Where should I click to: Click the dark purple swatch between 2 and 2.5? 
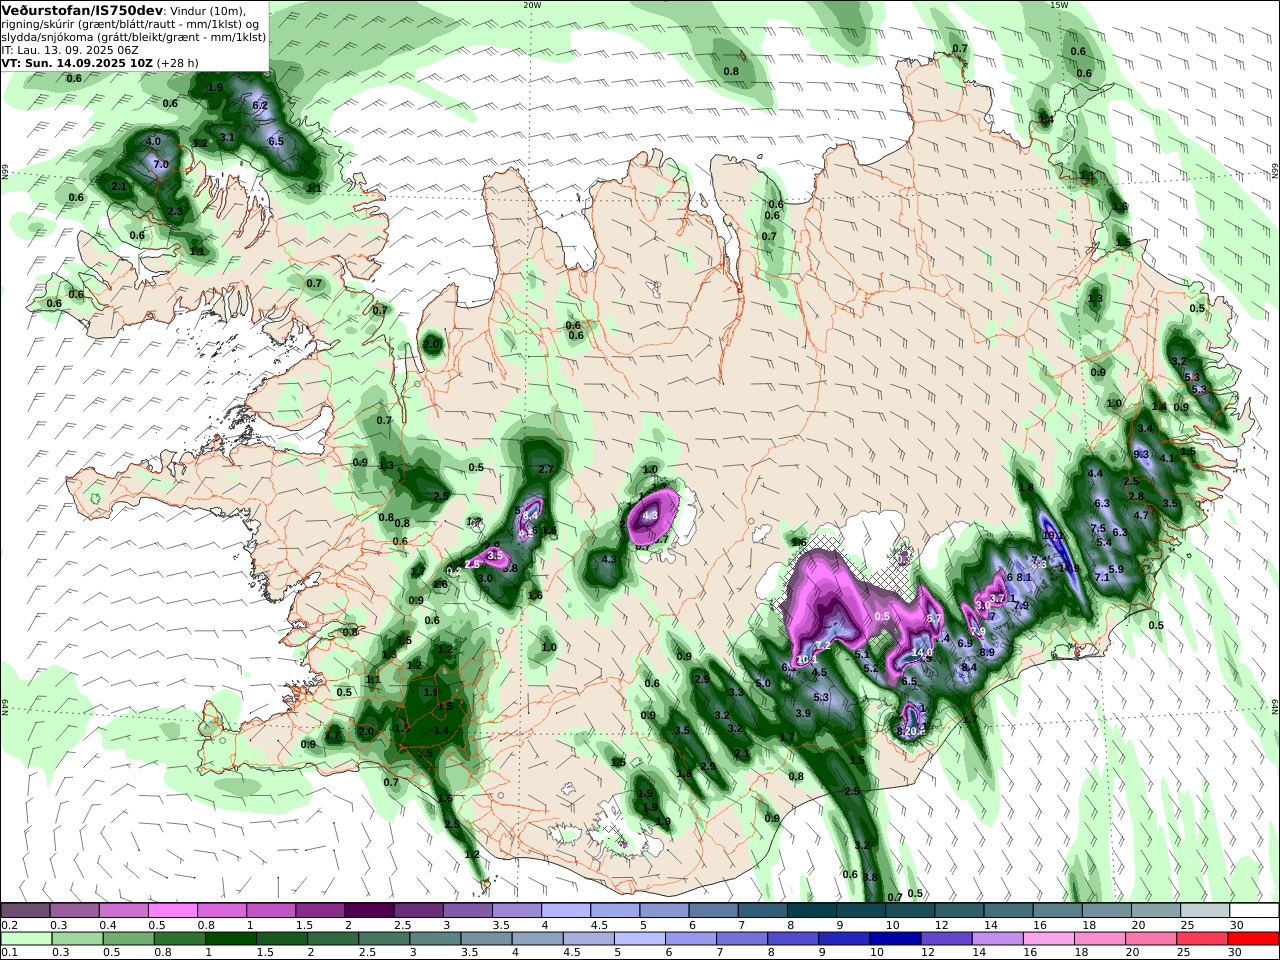[x=368, y=911]
